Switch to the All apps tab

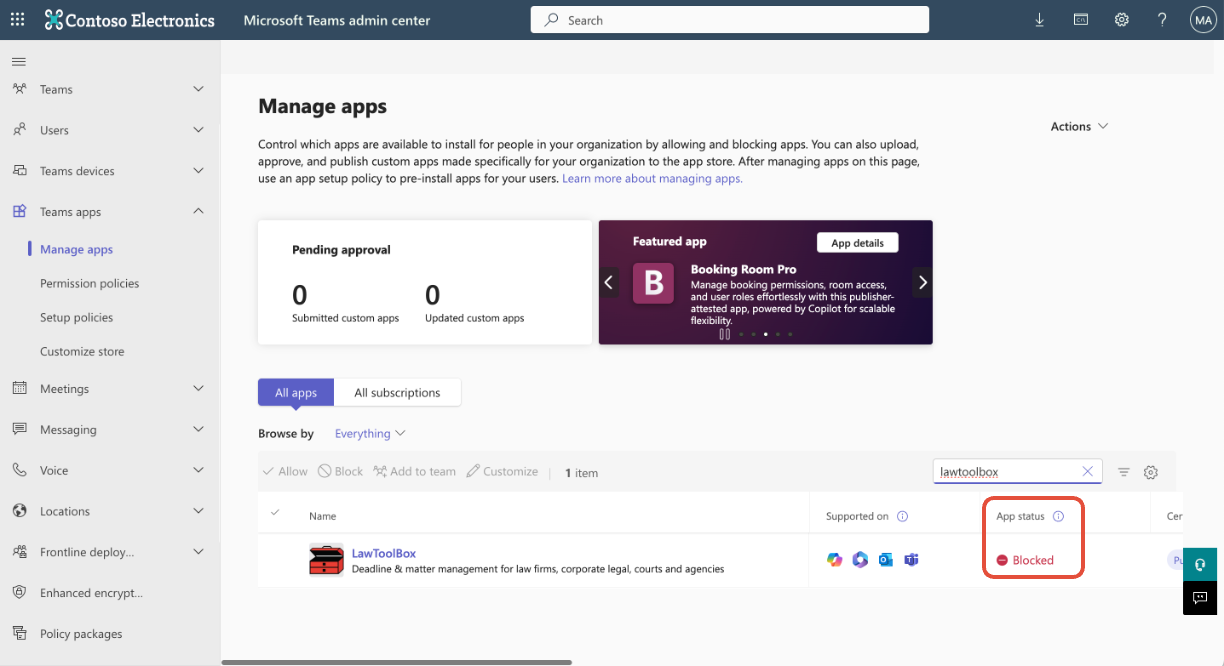(296, 392)
